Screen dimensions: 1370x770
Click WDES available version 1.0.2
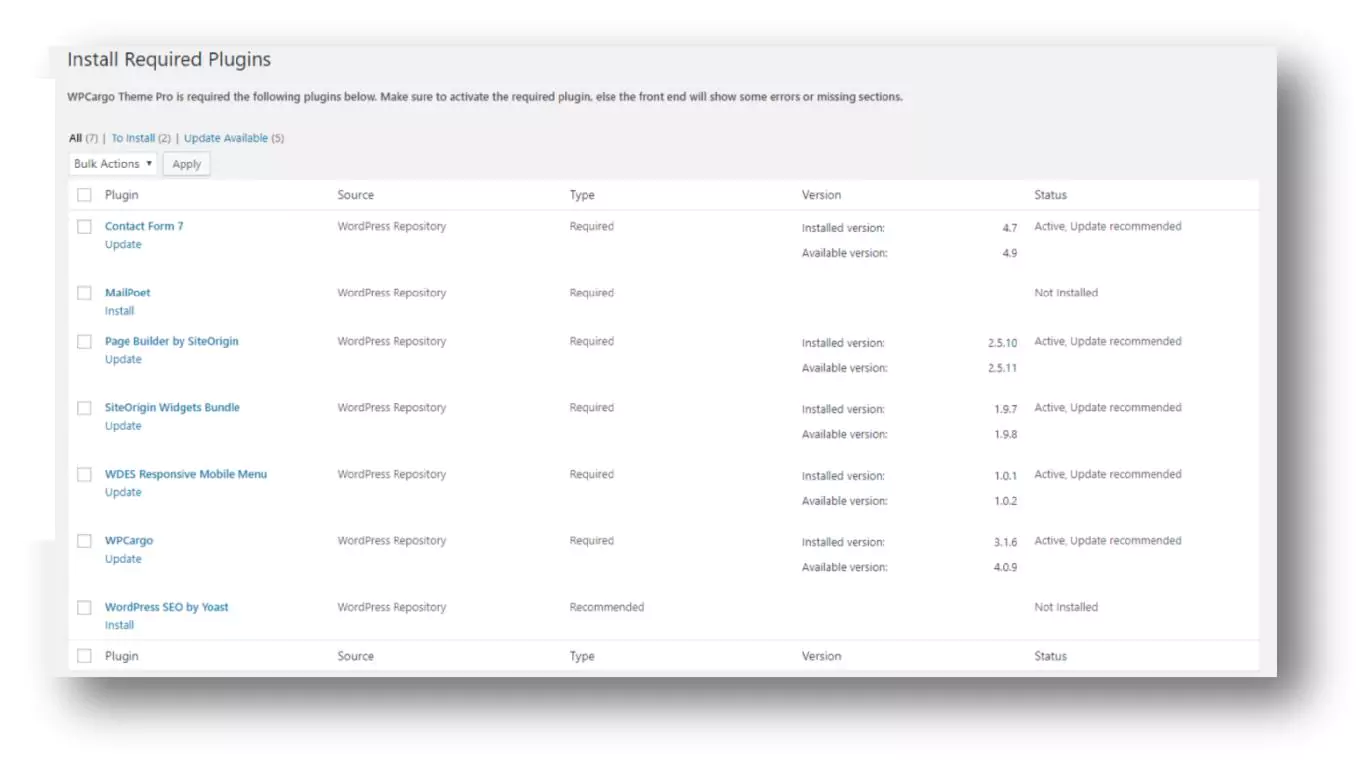[x=1006, y=501]
